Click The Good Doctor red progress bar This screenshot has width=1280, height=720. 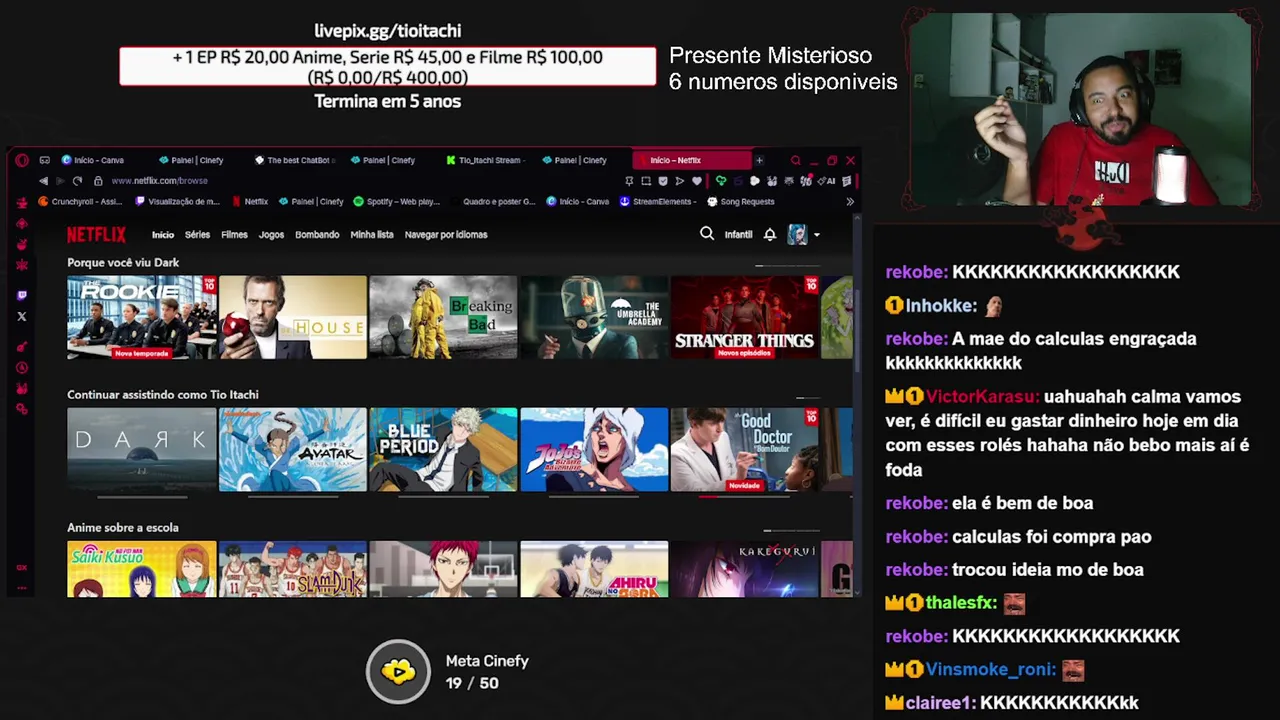tap(745, 495)
